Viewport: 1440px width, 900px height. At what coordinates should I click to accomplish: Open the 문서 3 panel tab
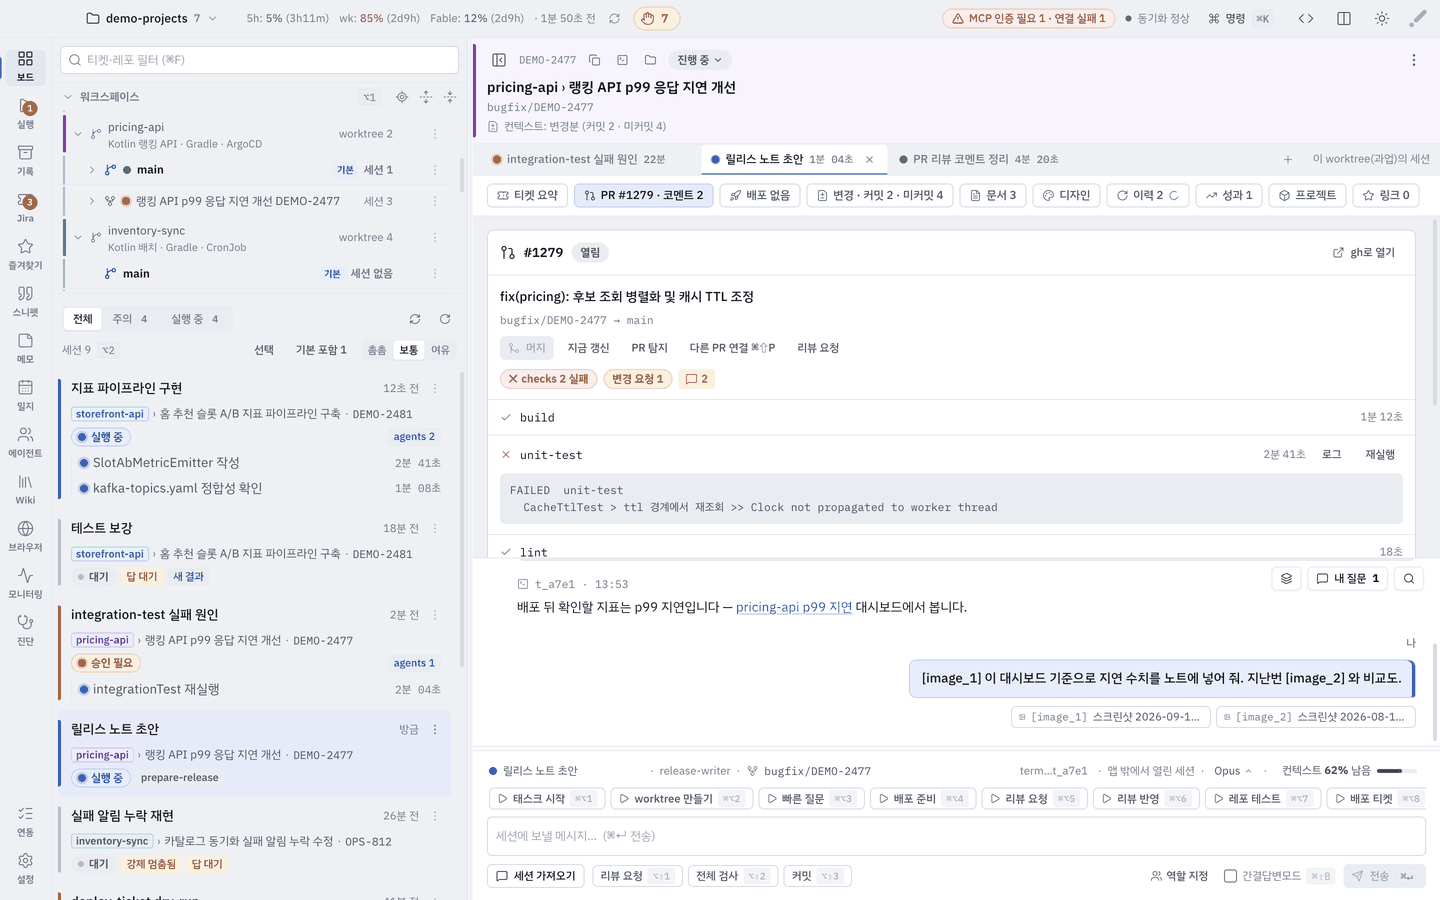click(993, 195)
